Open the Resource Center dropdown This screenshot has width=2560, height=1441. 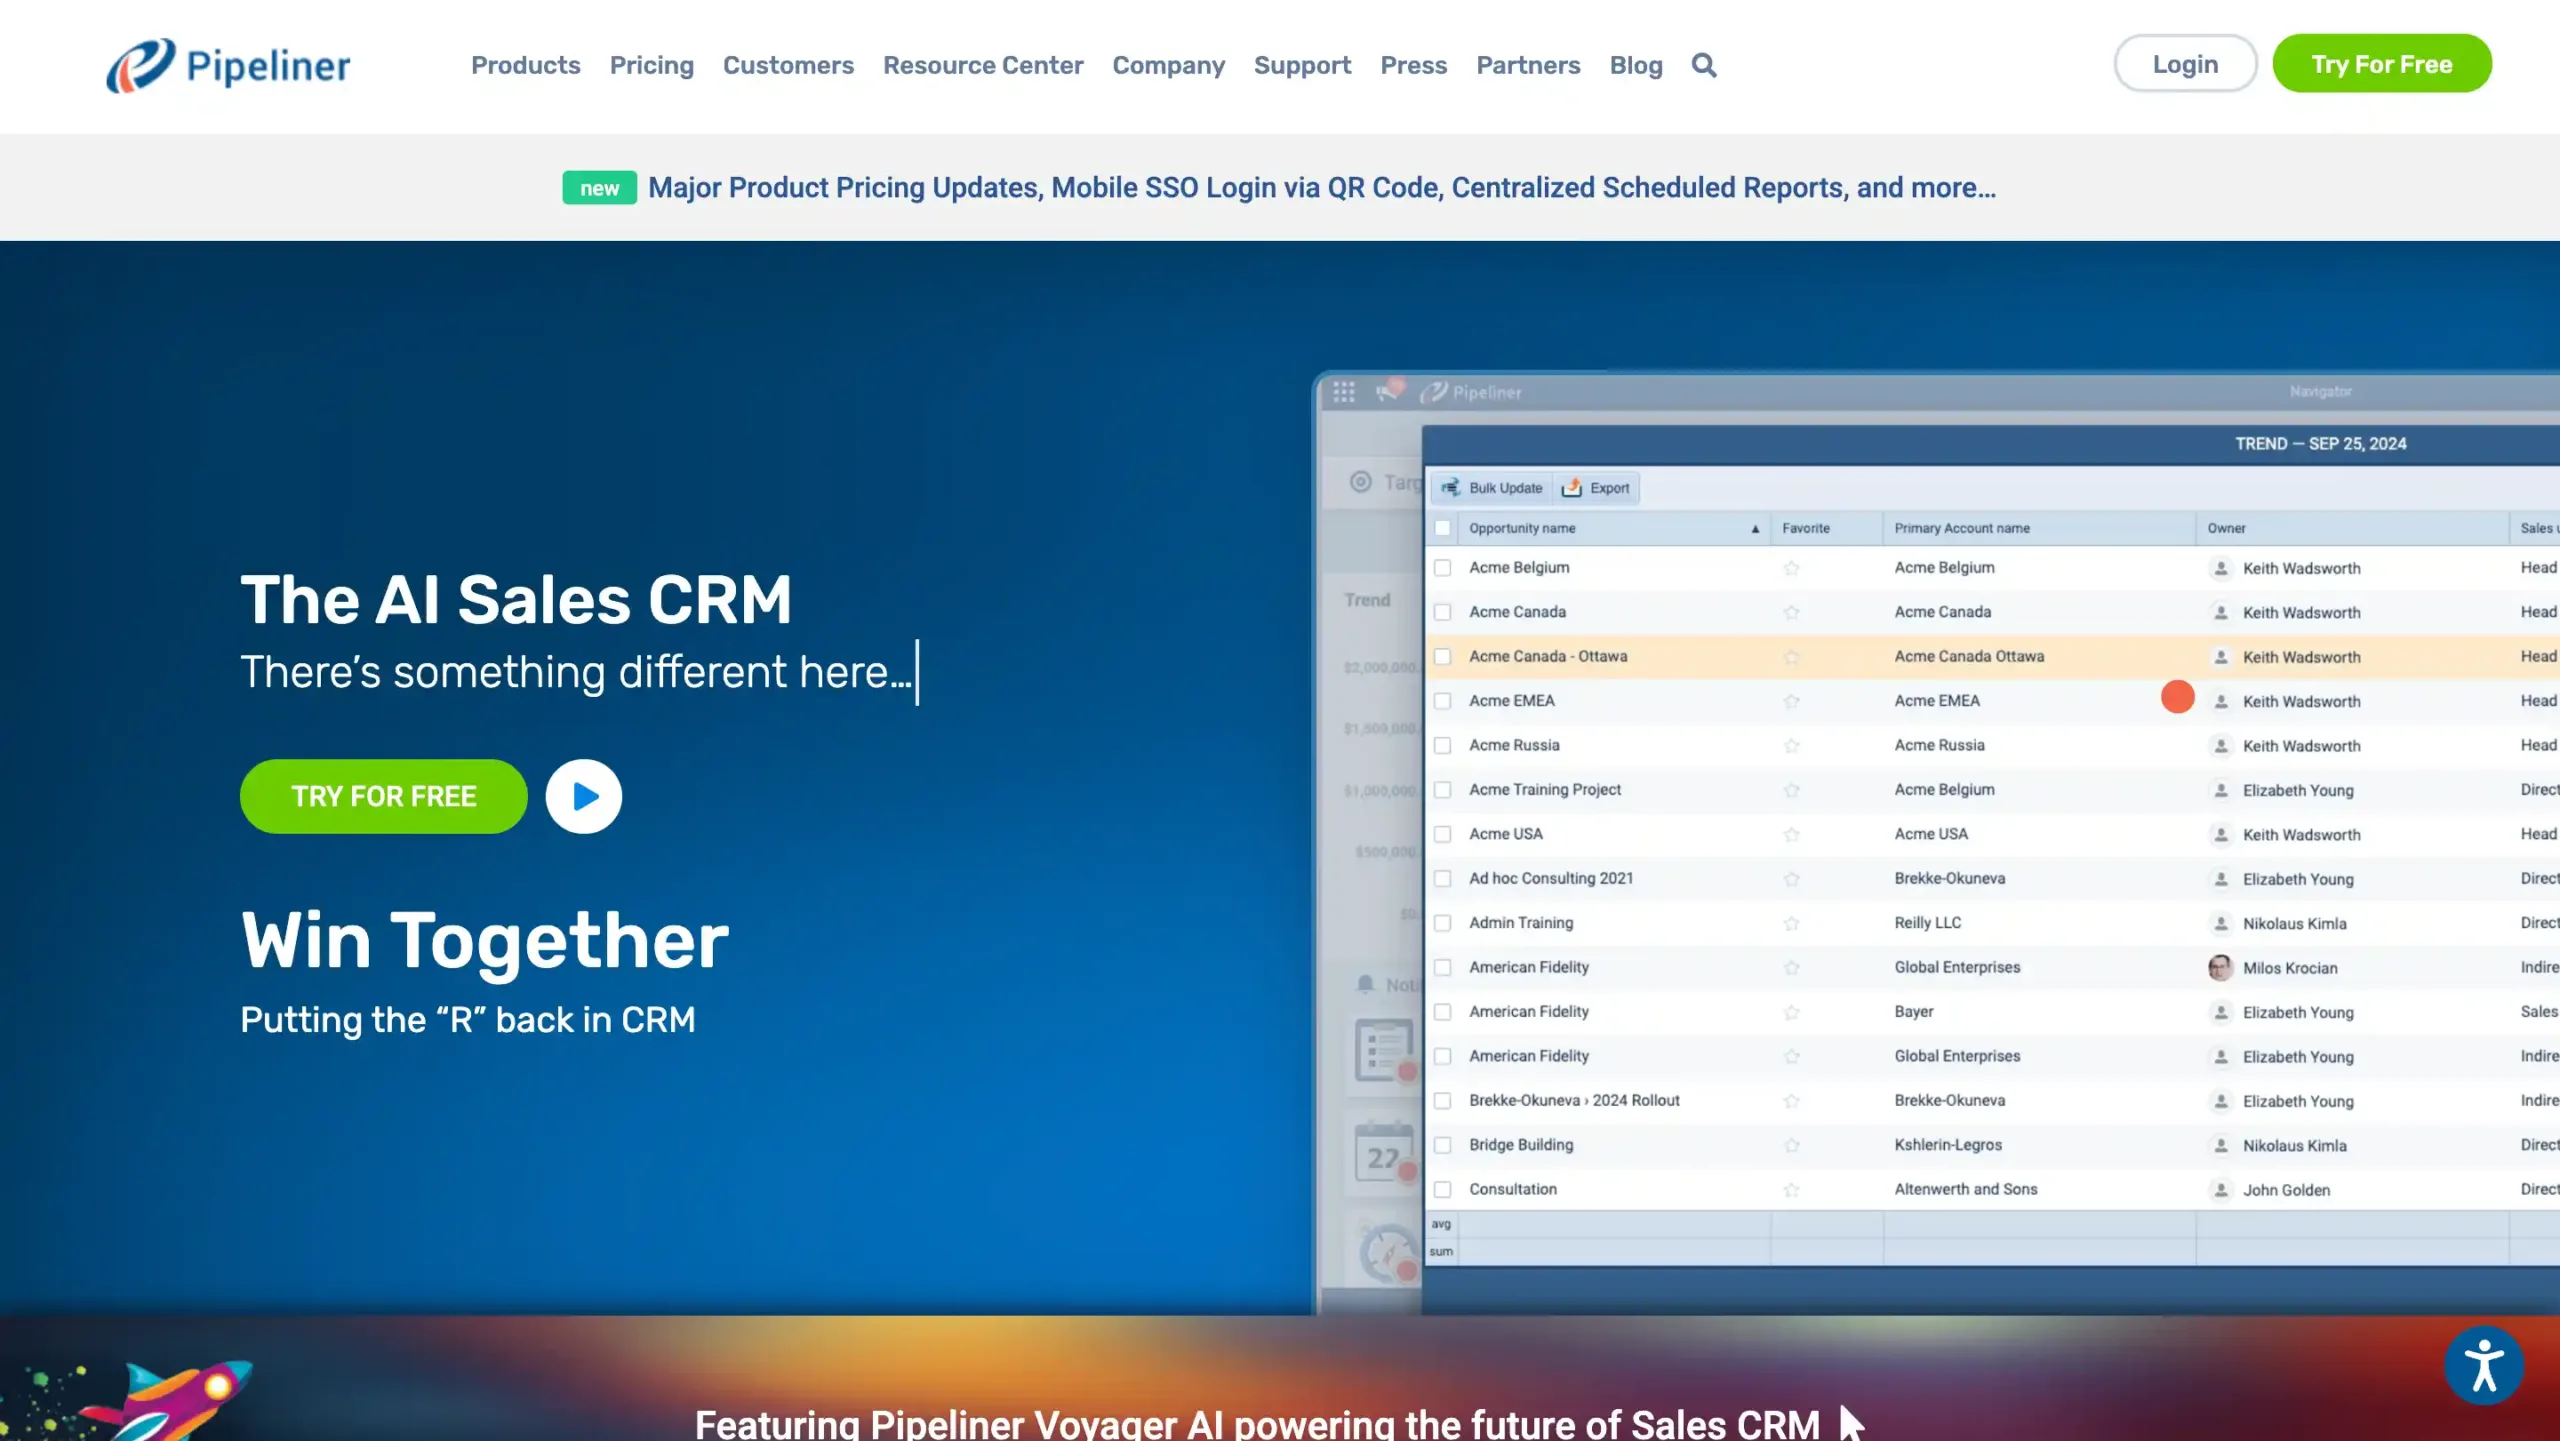983,65
